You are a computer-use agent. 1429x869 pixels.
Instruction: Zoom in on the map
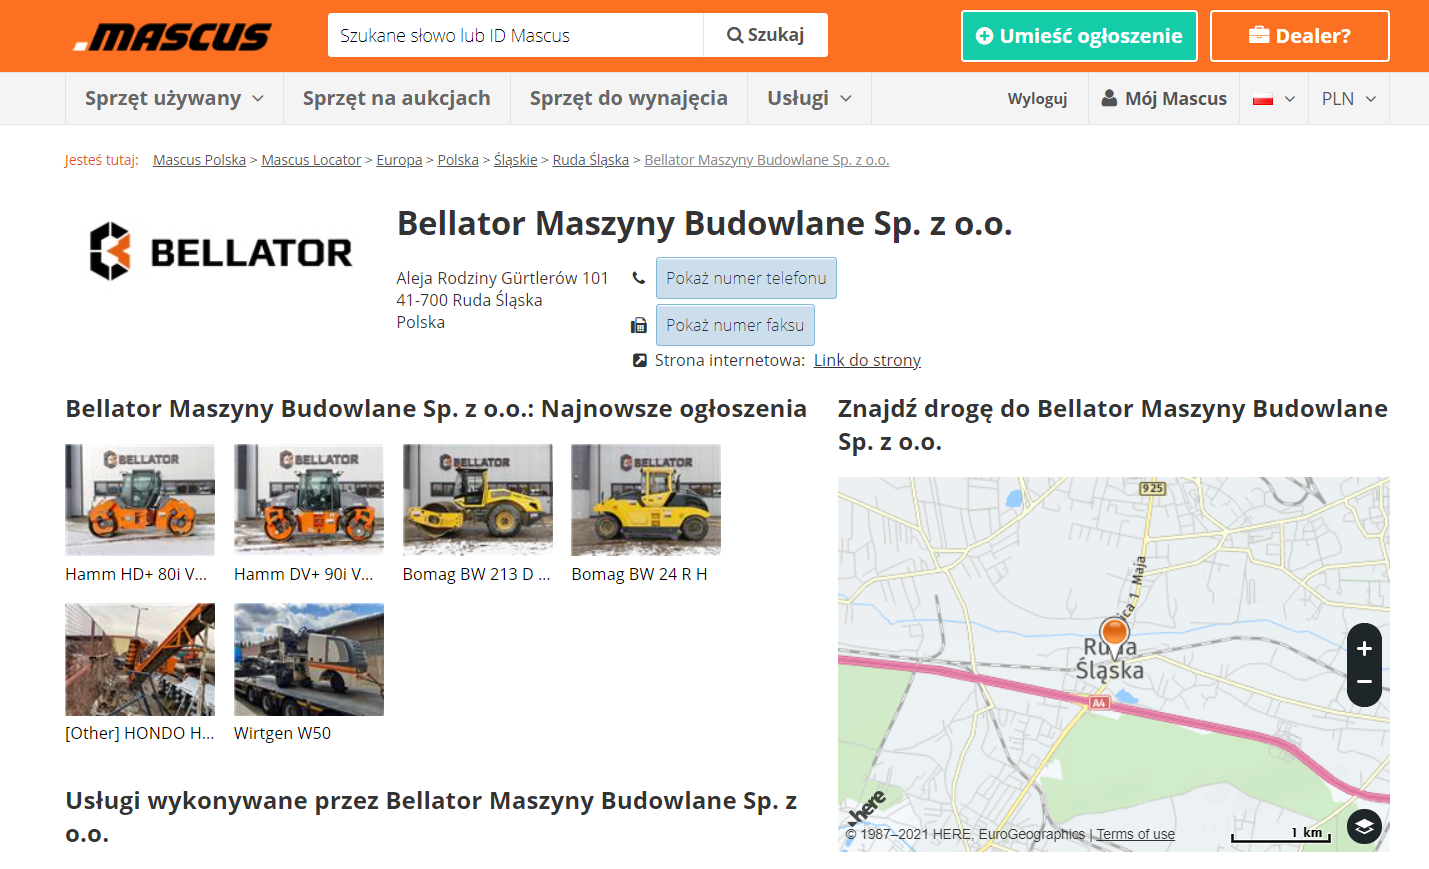coord(1364,648)
